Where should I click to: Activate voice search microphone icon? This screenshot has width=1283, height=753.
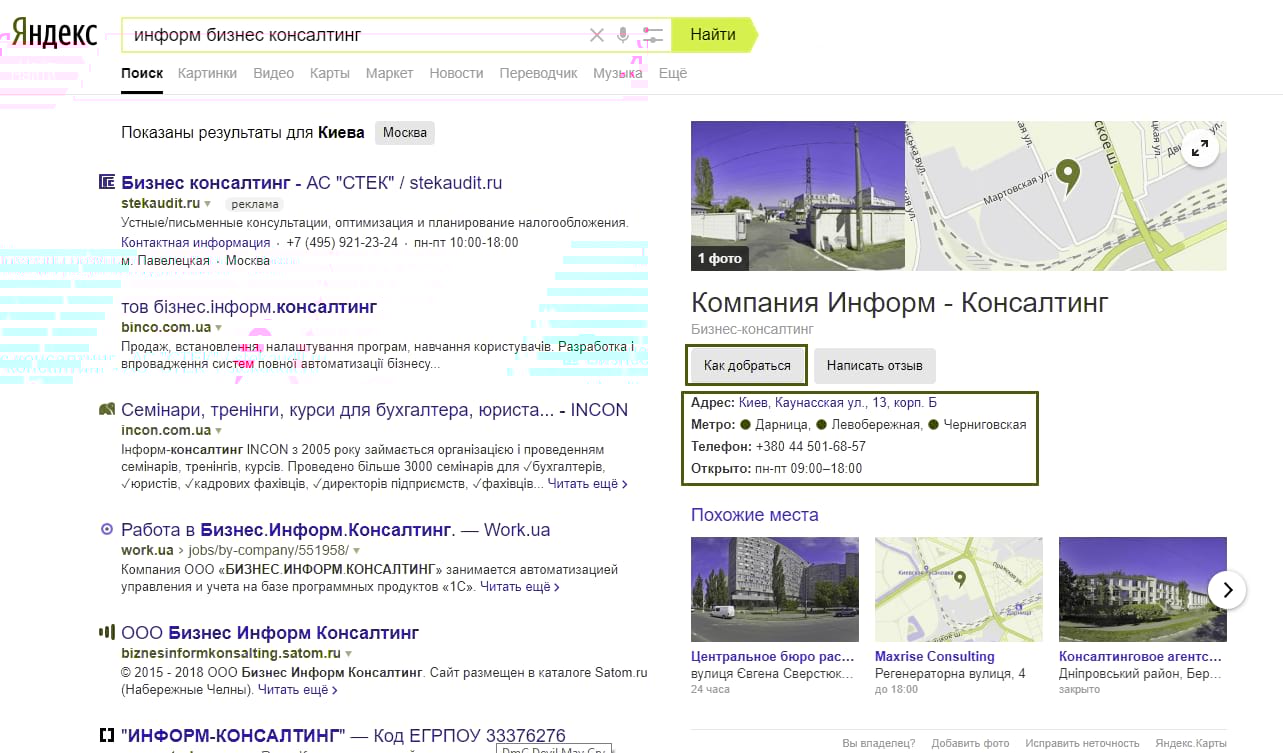tap(623, 35)
